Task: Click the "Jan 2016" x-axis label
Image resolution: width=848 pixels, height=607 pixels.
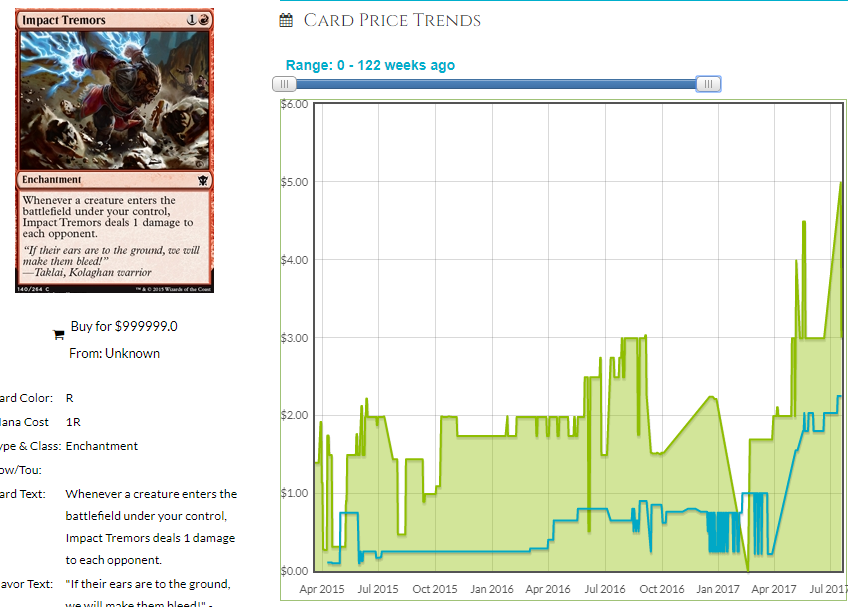Action: (x=492, y=589)
